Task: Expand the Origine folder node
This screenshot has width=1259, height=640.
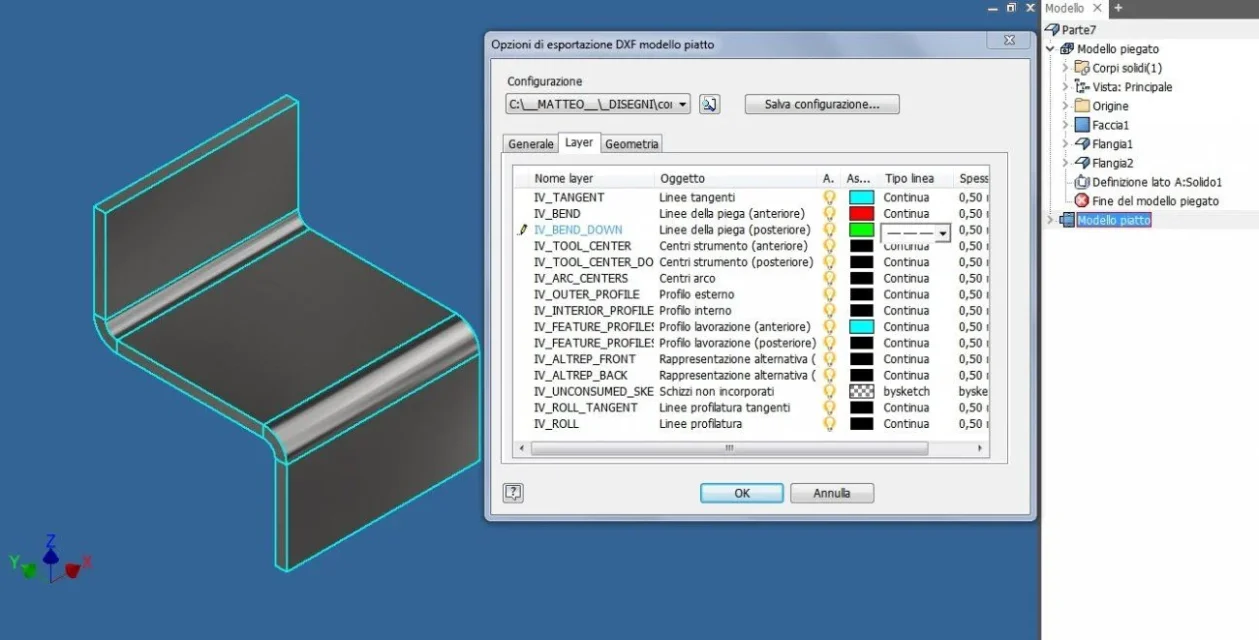Action: pos(1066,106)
